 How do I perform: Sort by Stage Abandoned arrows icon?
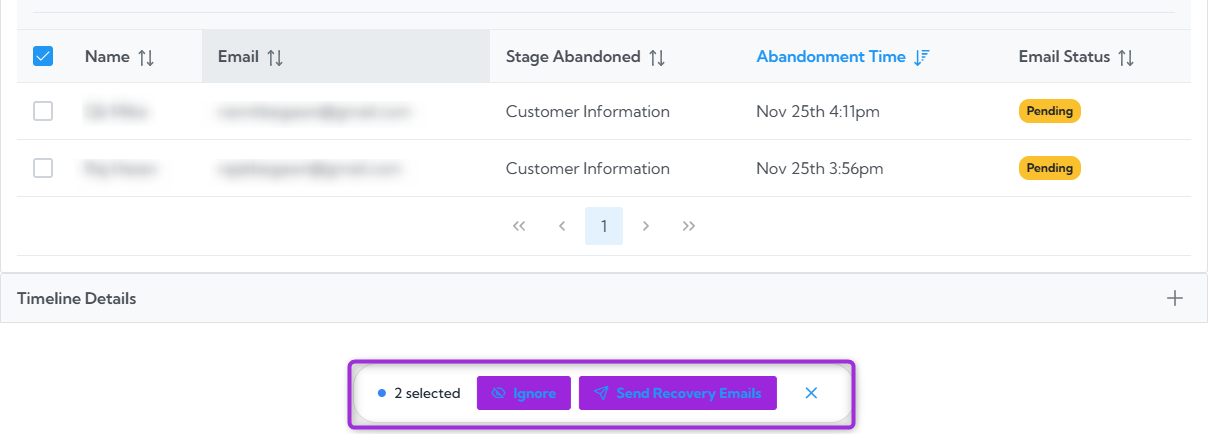[x=657, y=57]
